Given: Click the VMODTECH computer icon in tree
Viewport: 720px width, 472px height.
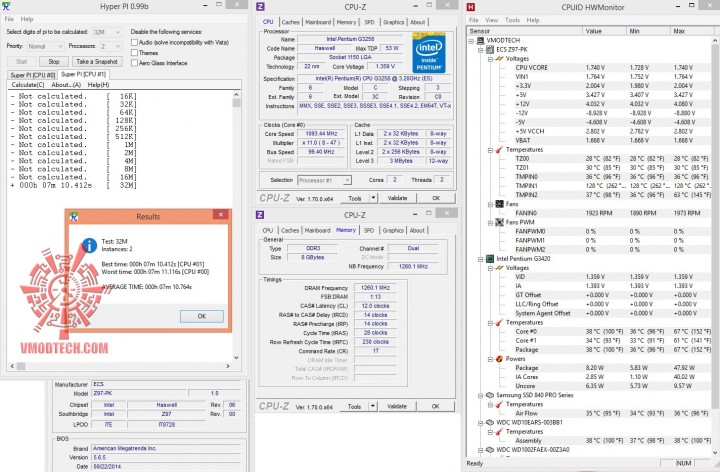Looking at the screenshot, I should tap(480, 40).
